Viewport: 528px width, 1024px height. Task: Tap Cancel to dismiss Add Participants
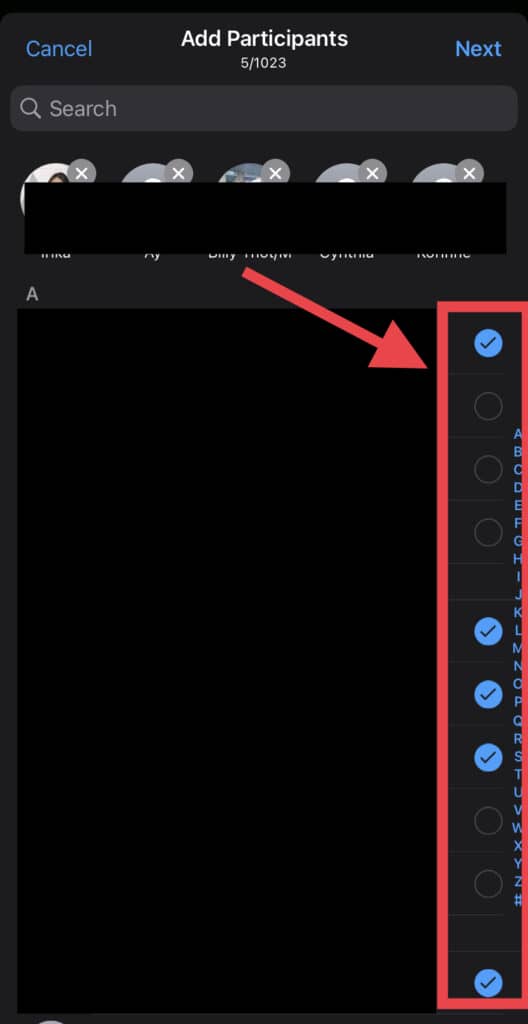pyautogui.click(x=59, y=49)
